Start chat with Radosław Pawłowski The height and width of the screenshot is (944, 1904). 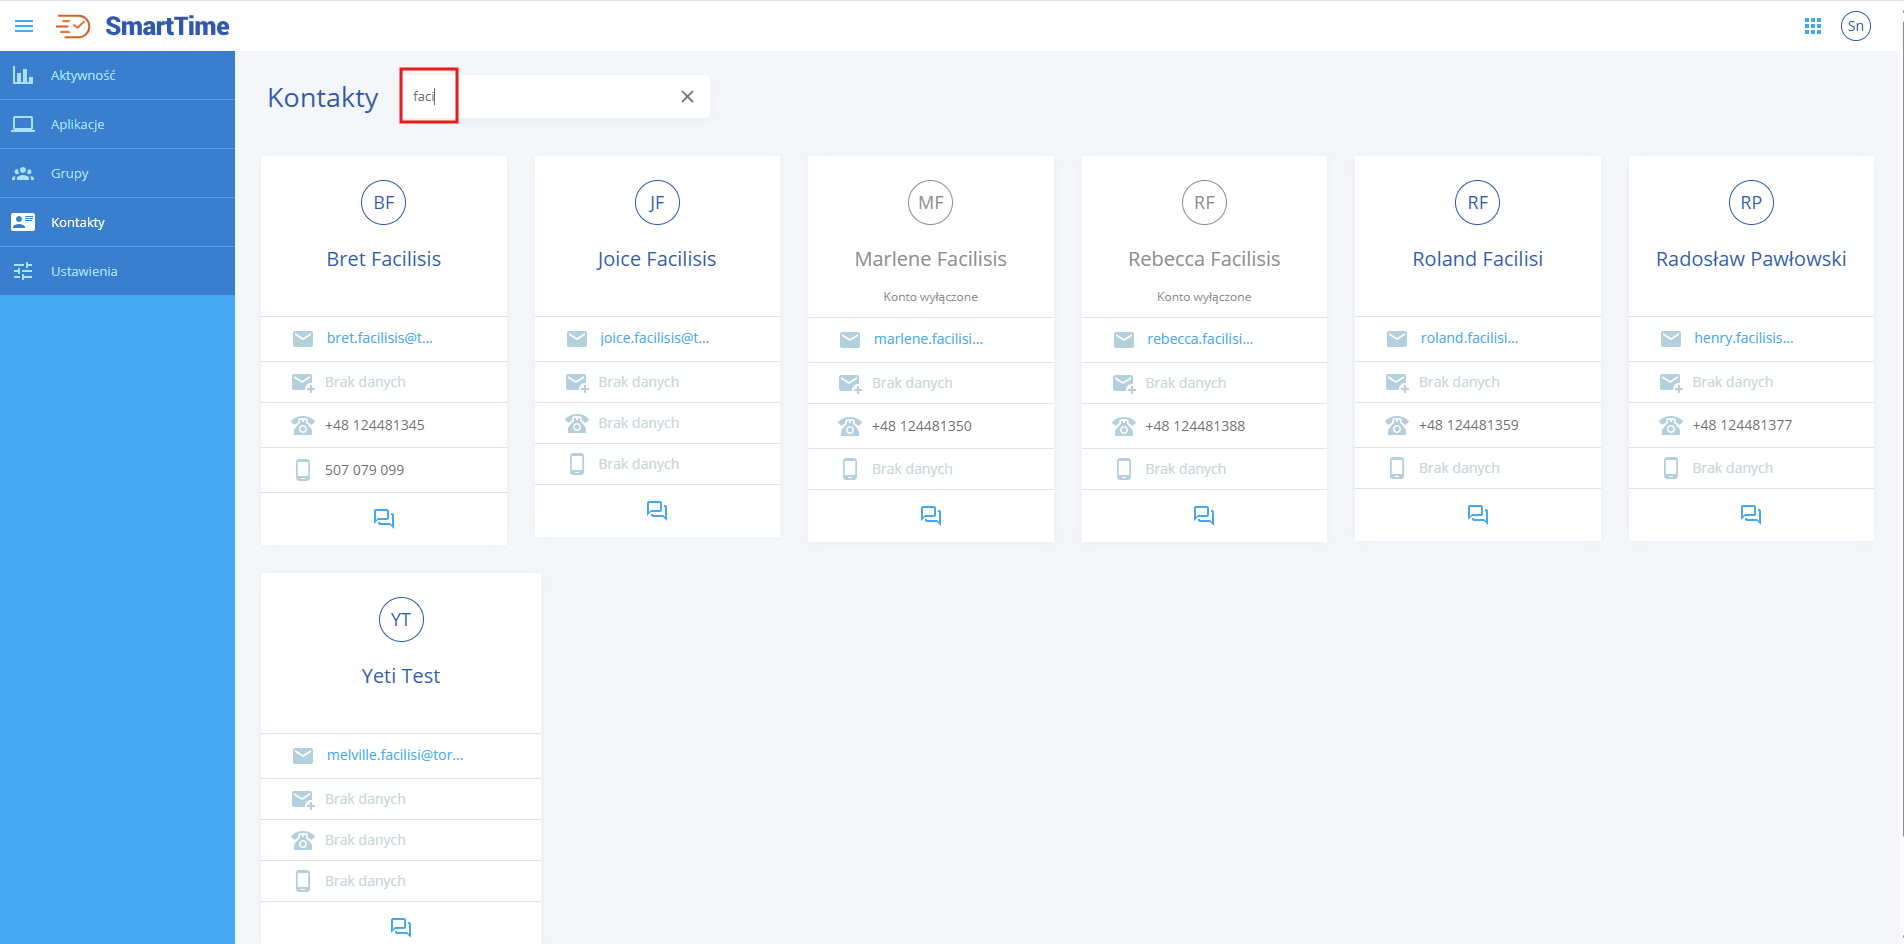pos(1750,514)
